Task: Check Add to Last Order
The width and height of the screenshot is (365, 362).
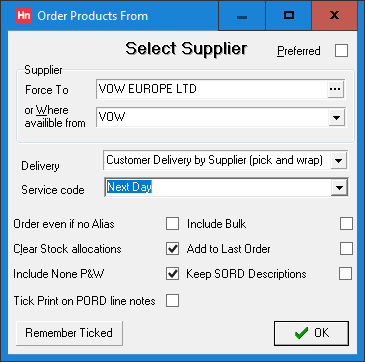Action: 346,249
